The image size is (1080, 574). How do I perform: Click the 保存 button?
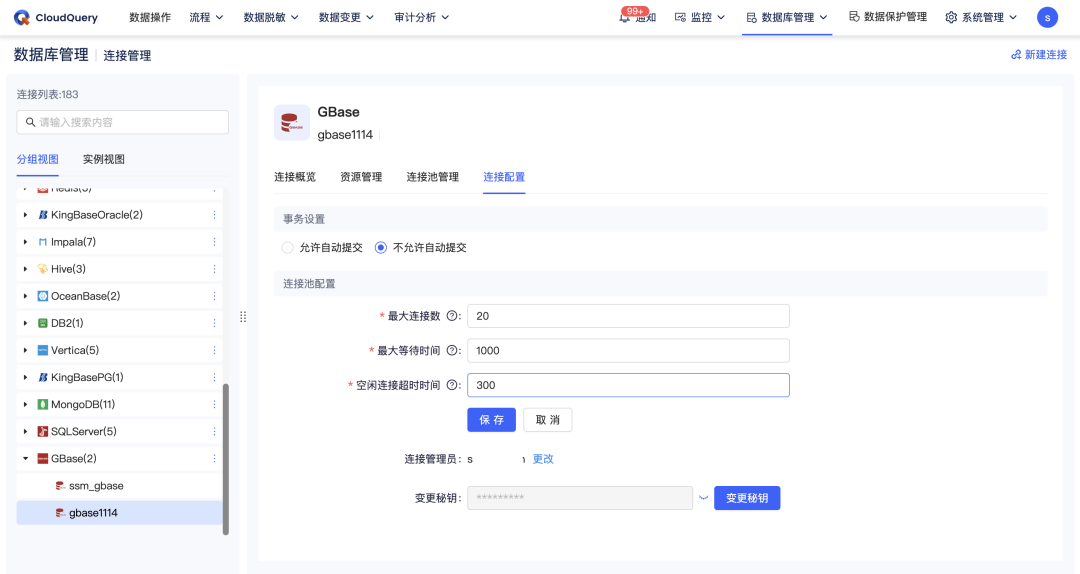pos(492,420)
